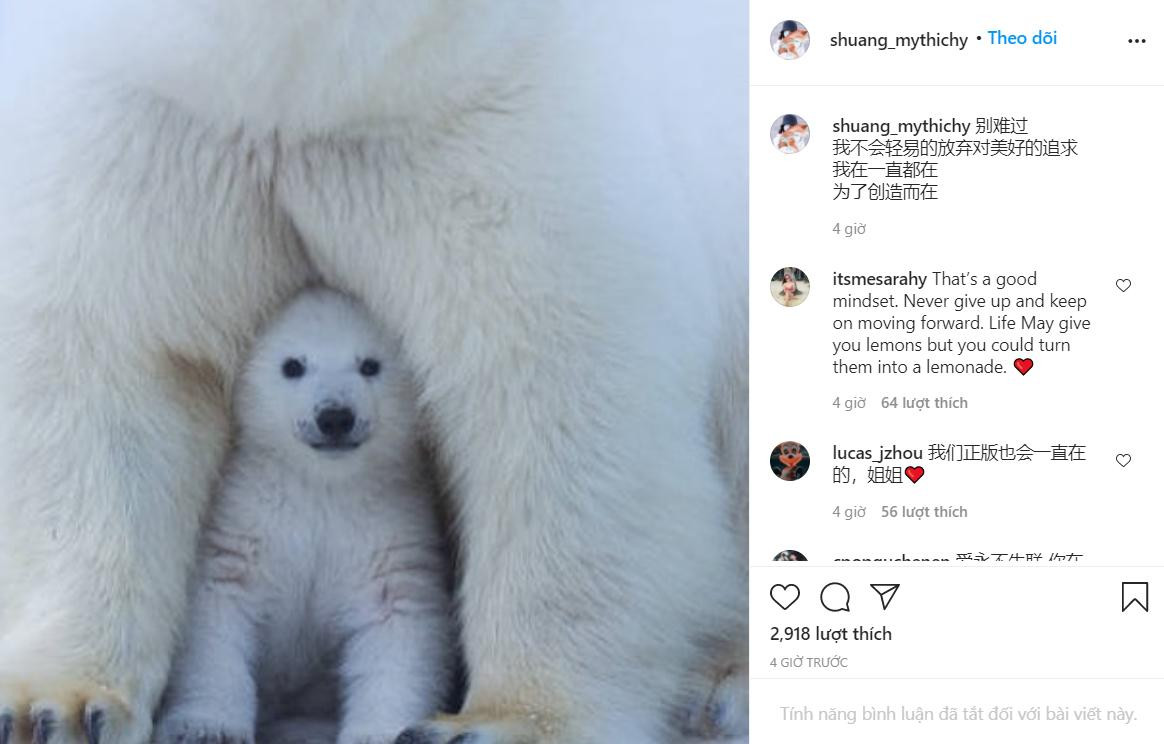
Task: Click shuang_mythichy header profile avatar
Action: (790, 40)
